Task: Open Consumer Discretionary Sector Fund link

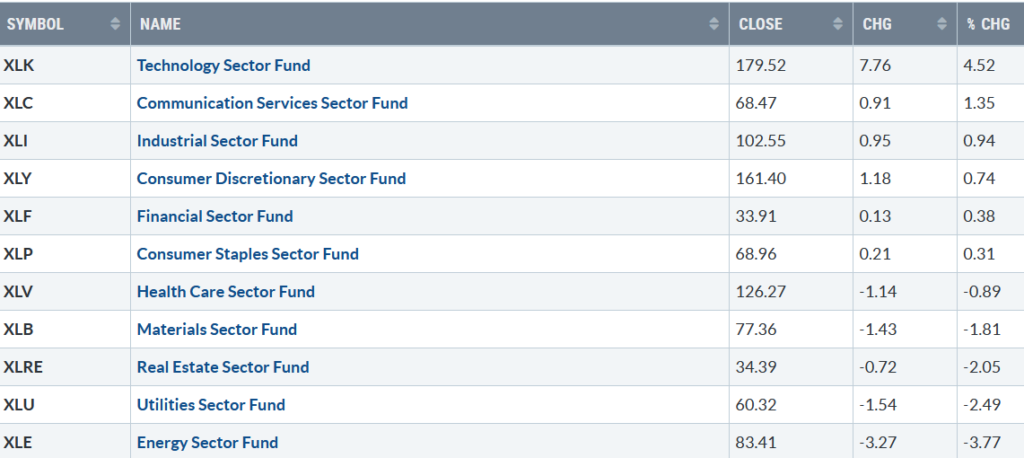Action: click(x=271, y=178)
